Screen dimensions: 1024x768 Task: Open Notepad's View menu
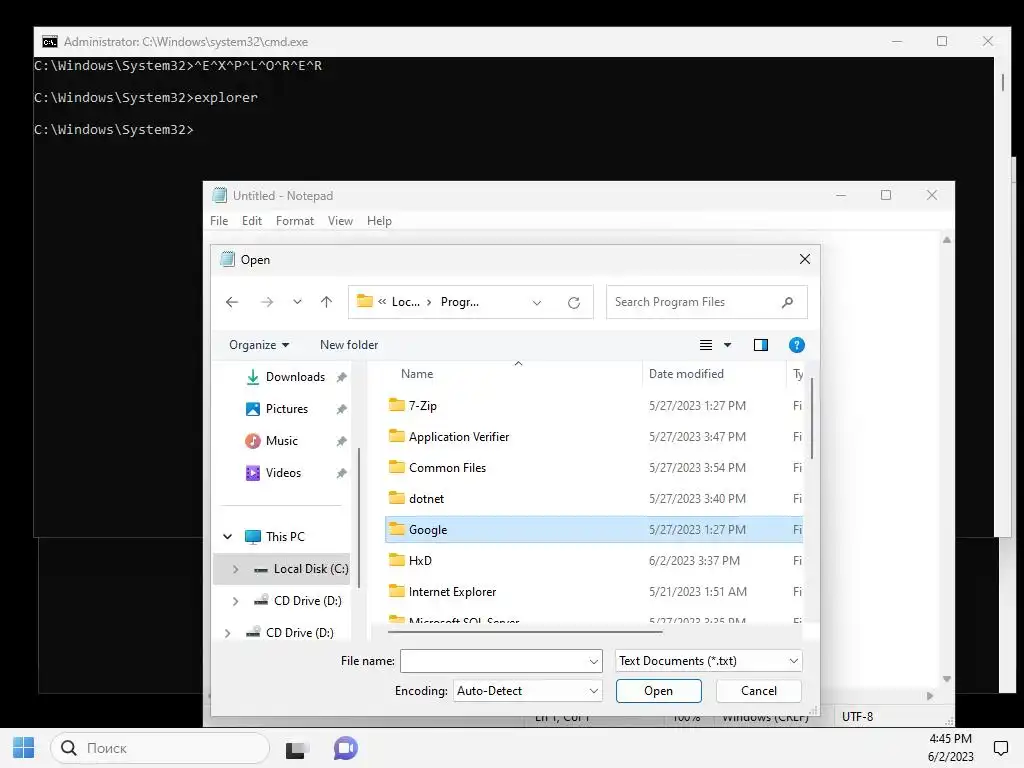coord(340,221)
